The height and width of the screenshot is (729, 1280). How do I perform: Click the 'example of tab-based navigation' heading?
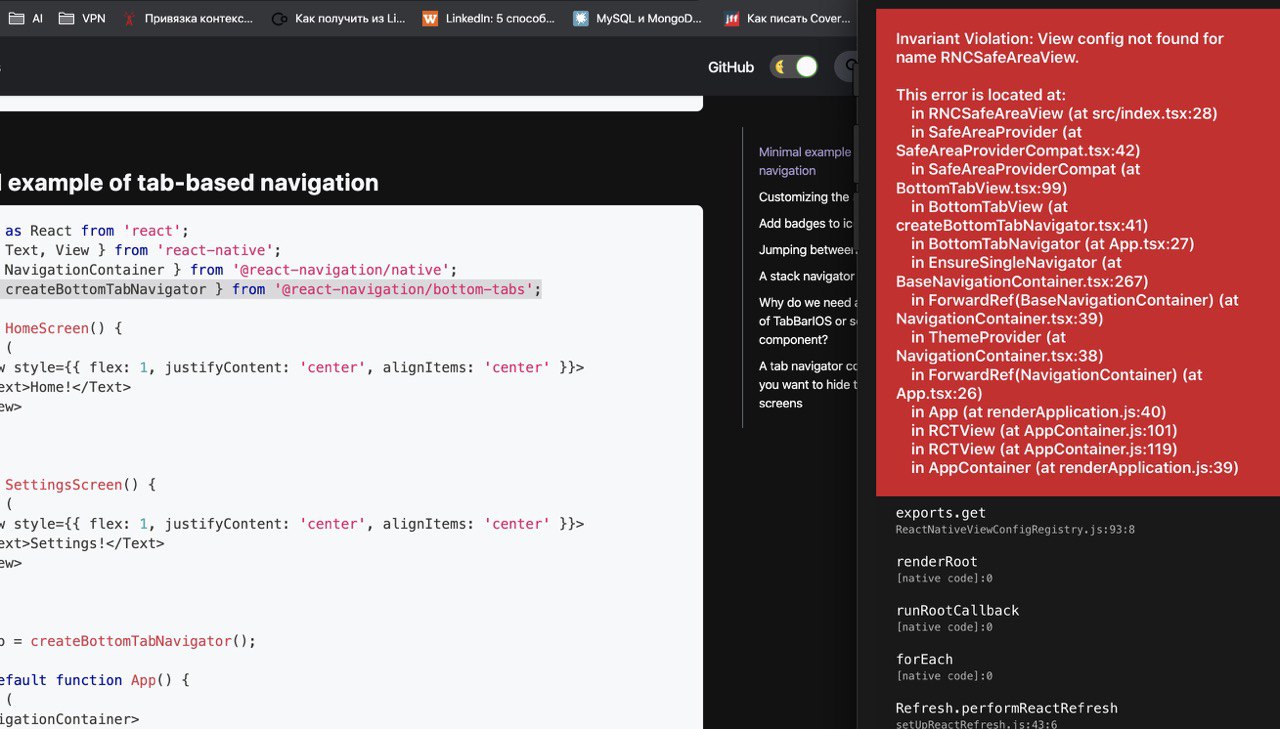tap(193, 183)
